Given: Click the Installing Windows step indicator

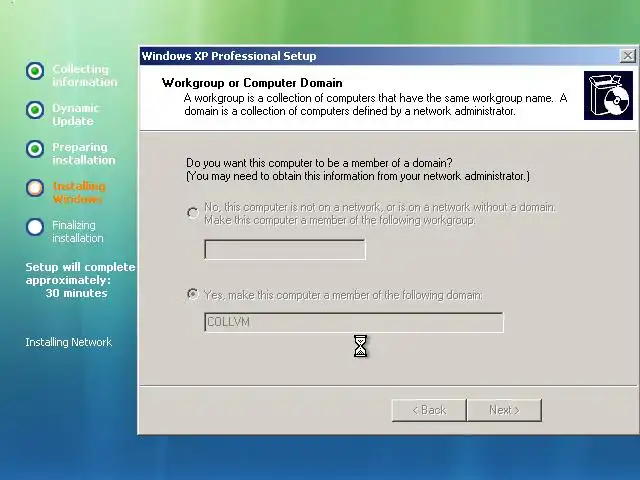Looking at the screenshot, I should pyautogui.click(x=35, y=188).
